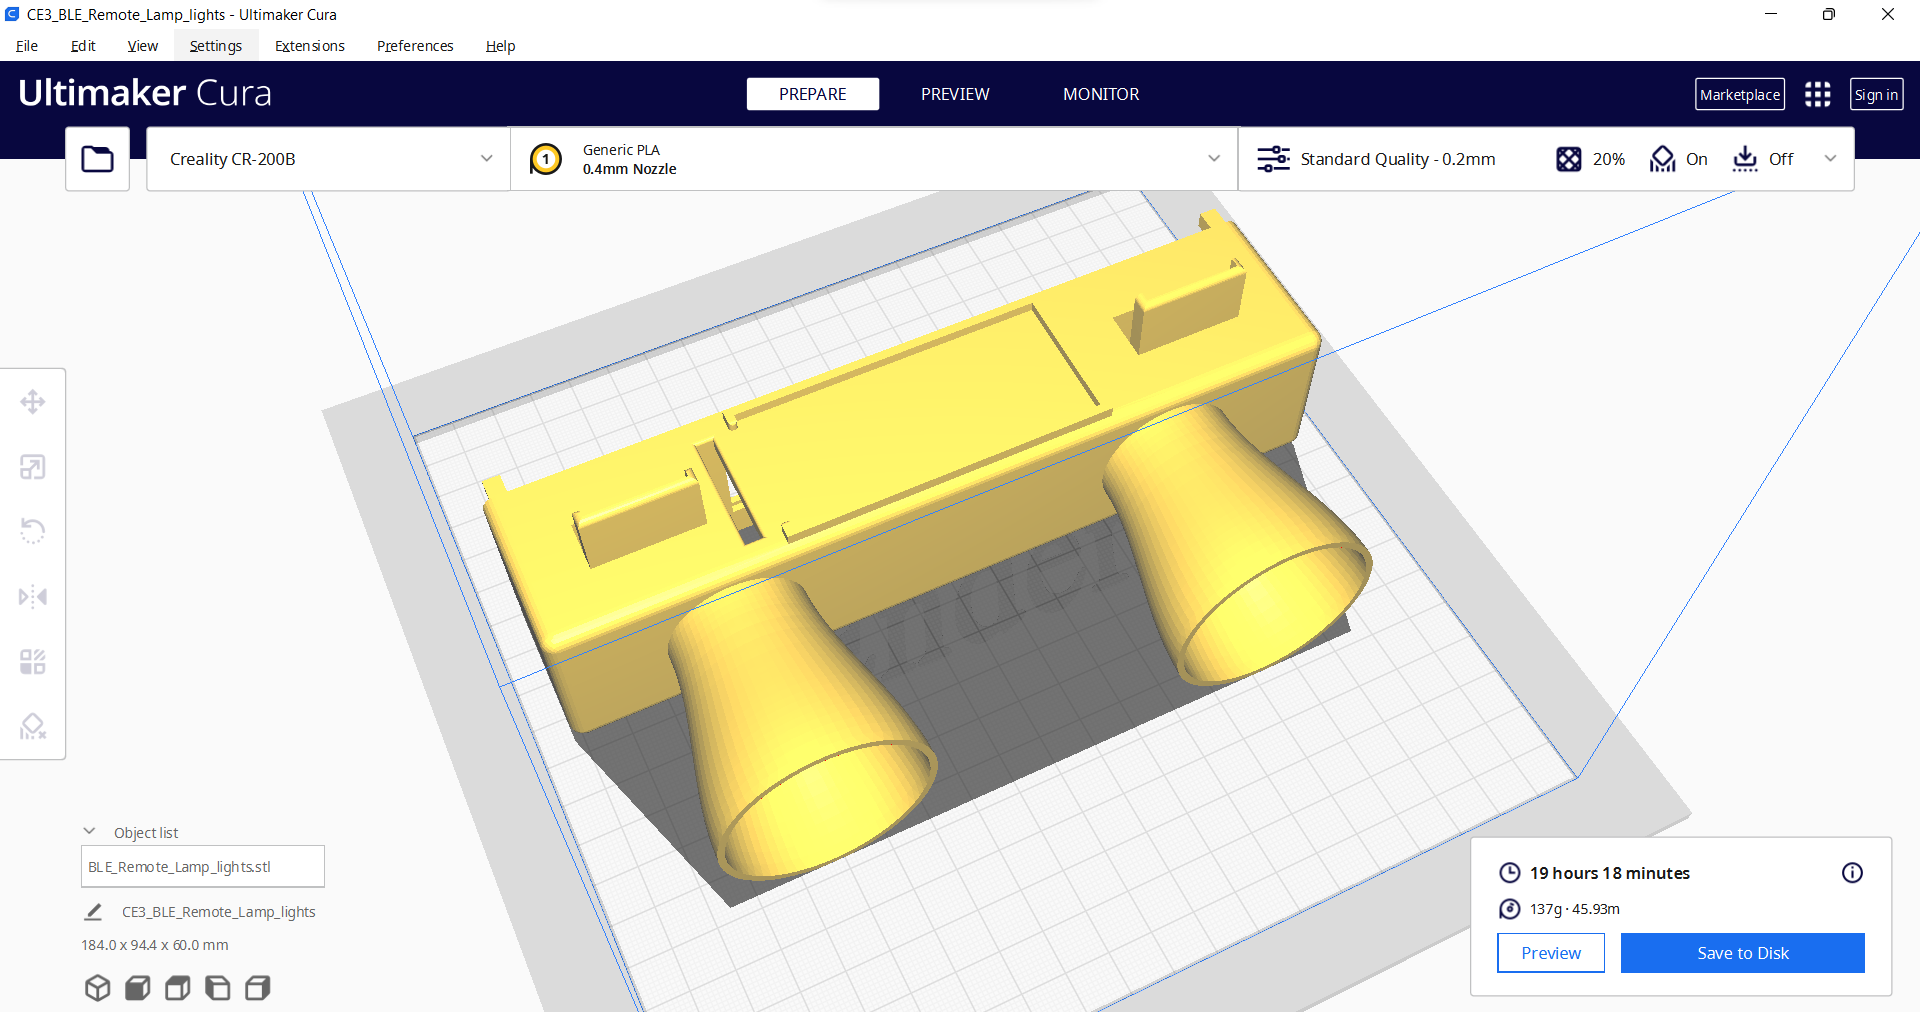Select the Per Model Settings tool
The height and width of the screenshot is (1012, 1920).
tap(33, 662)
